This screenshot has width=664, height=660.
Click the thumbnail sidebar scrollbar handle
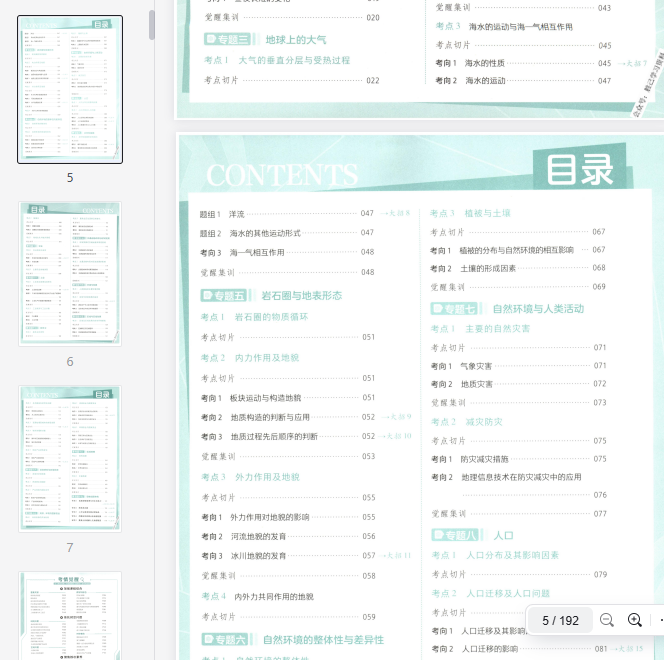point(152,25)
